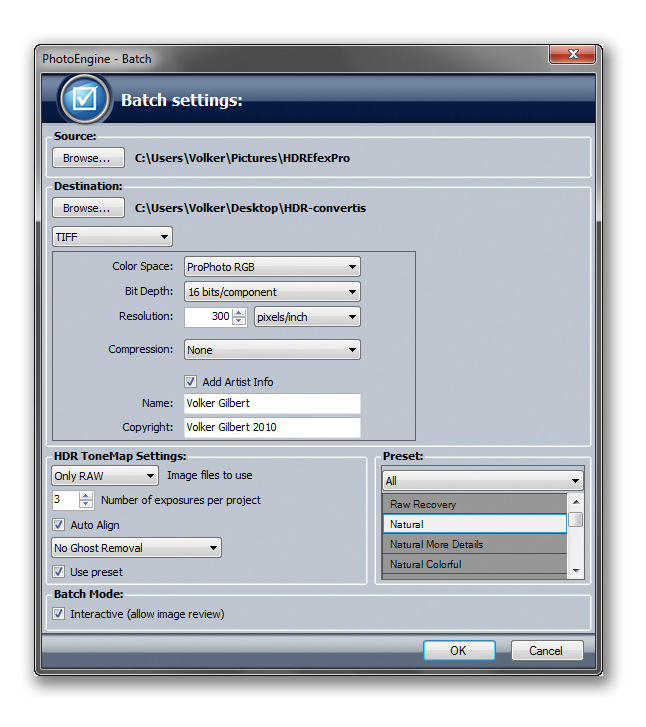Close the PhotoEngine Batch dialog
This screenshot has width=646, height=727.
[x=573, y=54]
